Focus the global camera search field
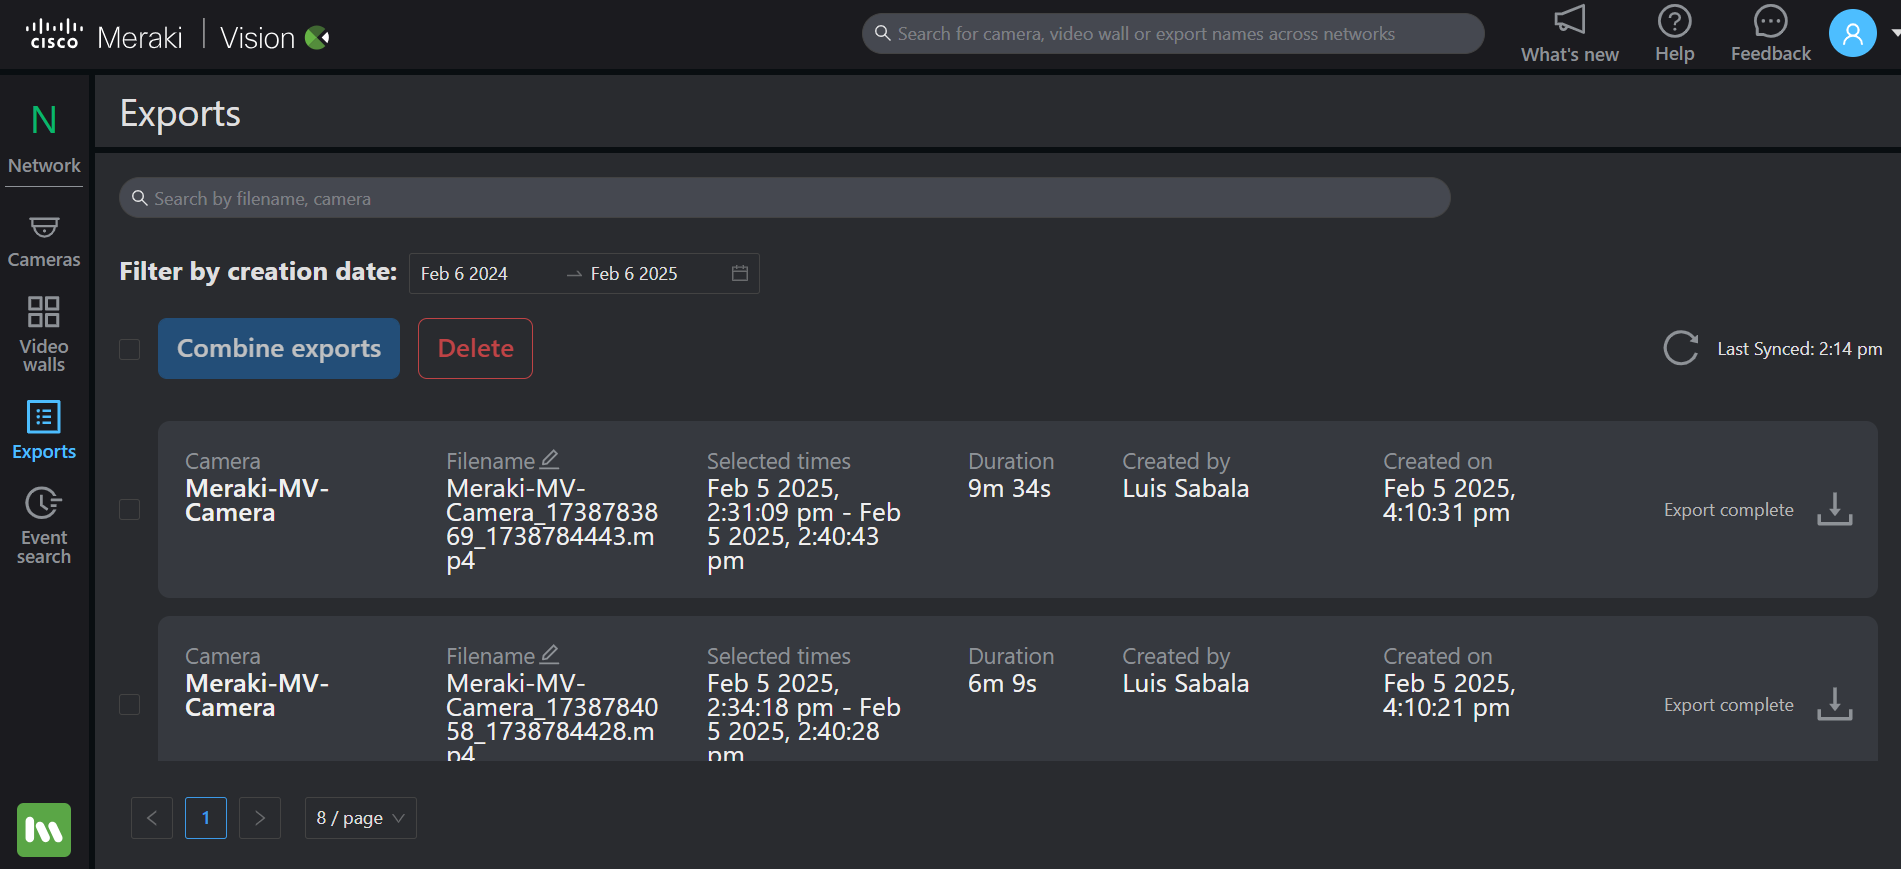1901x869 pixels. [1173, 34]
